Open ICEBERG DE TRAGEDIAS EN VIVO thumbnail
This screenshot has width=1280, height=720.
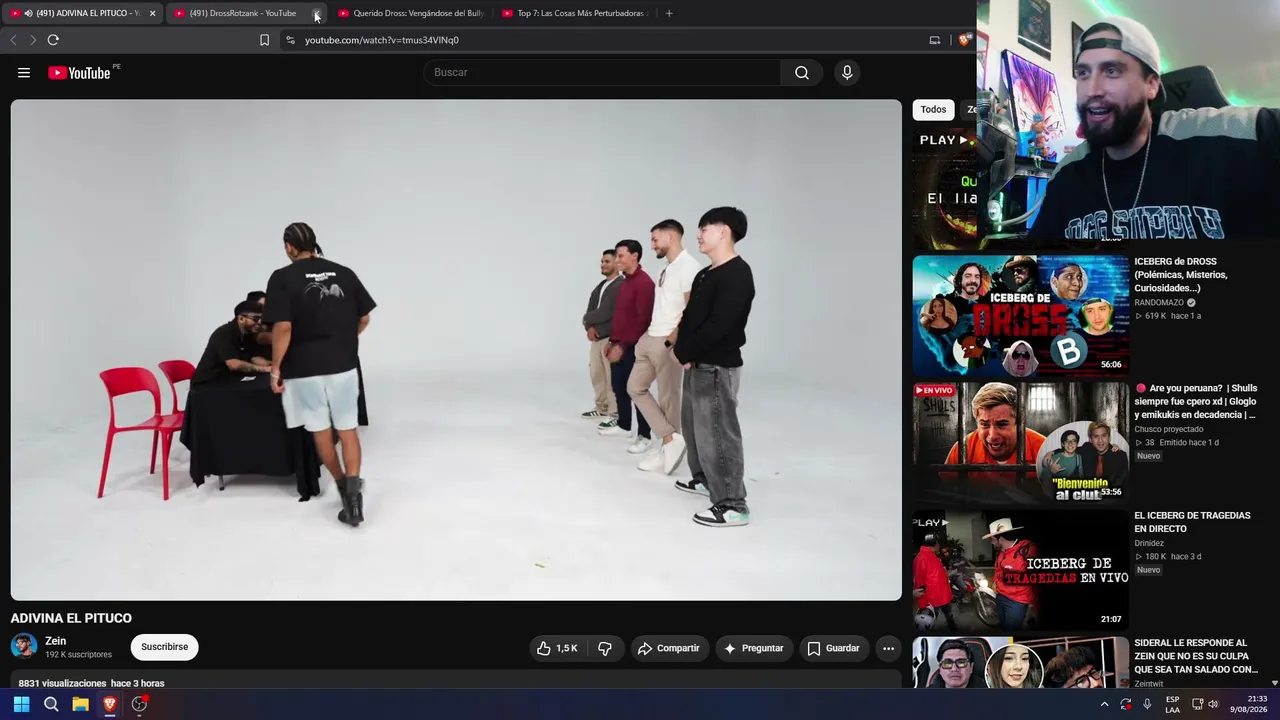click(1020, 569)
